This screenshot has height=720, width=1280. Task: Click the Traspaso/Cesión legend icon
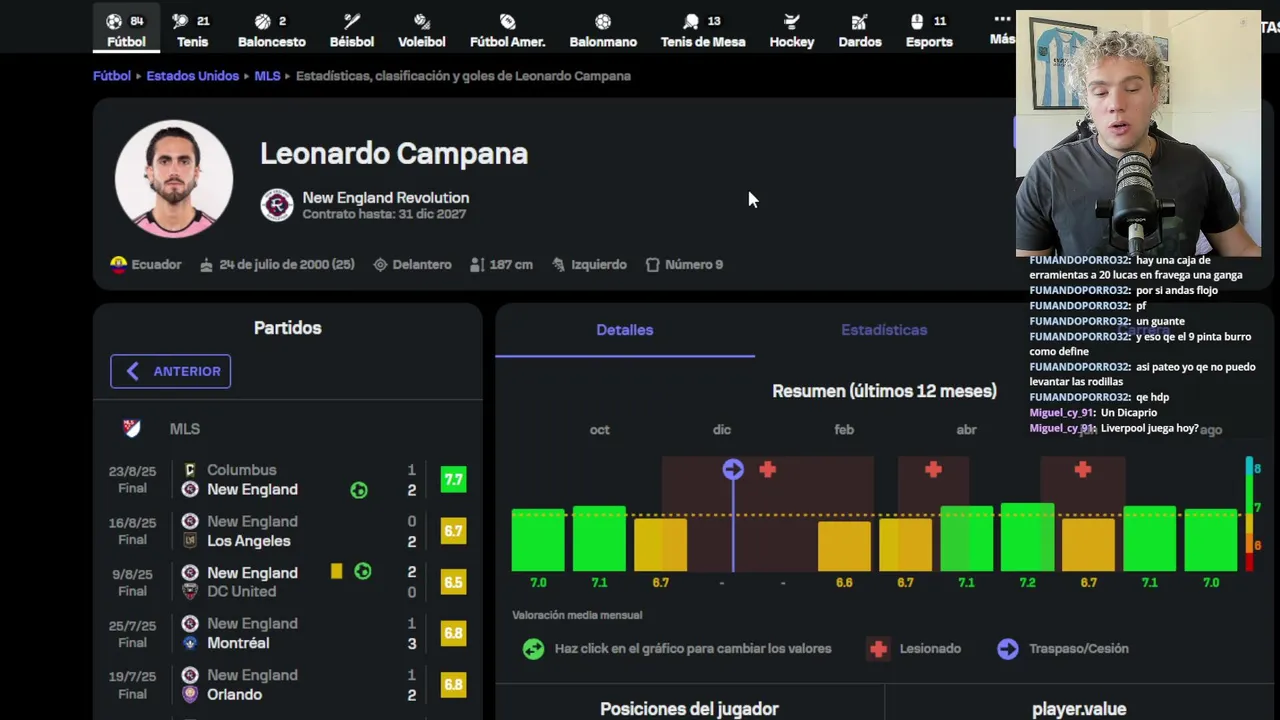(1007, 649)
